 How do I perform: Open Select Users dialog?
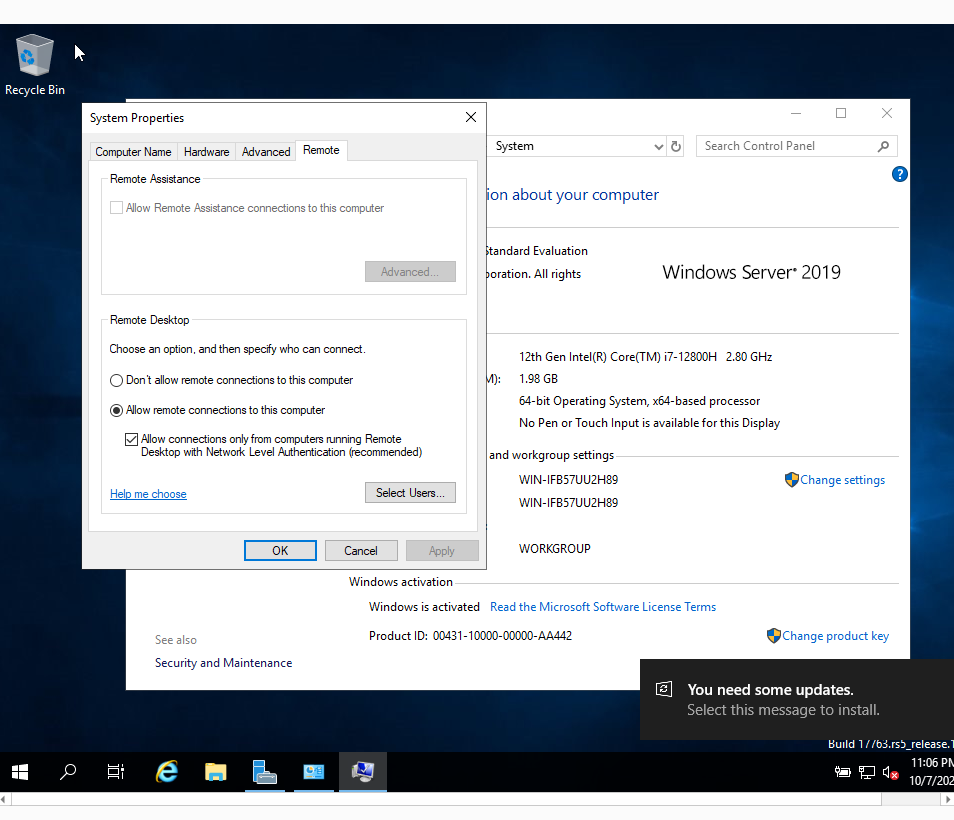point(410,493)
